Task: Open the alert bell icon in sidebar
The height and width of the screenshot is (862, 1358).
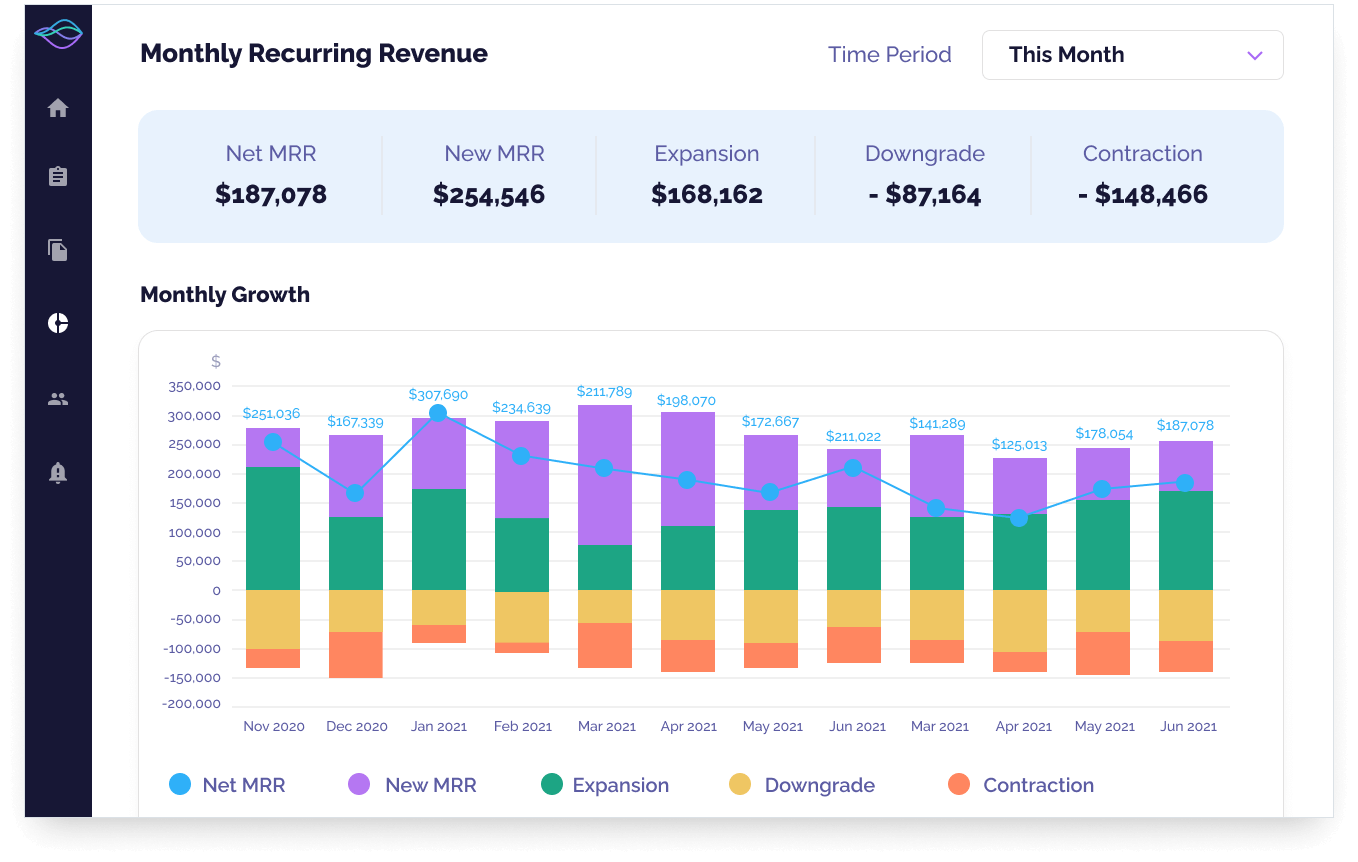Action: (58, 473)
